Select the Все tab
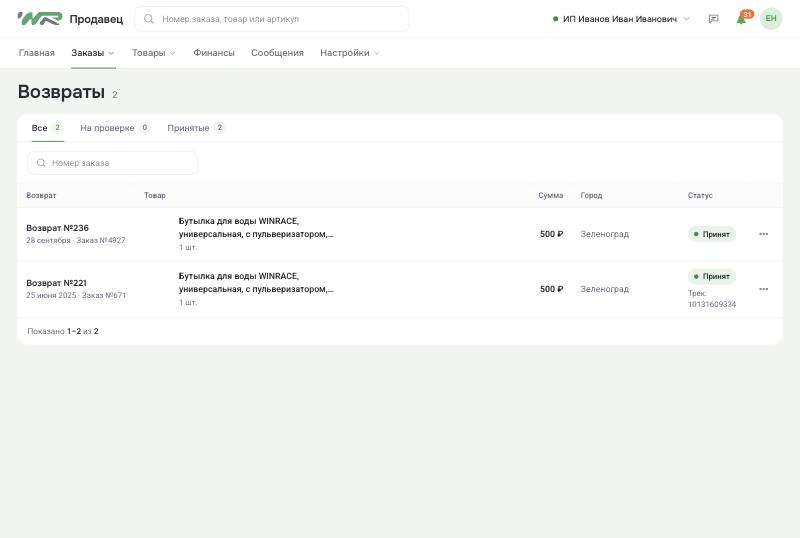The image size is (800, 538). coord(47,128)
